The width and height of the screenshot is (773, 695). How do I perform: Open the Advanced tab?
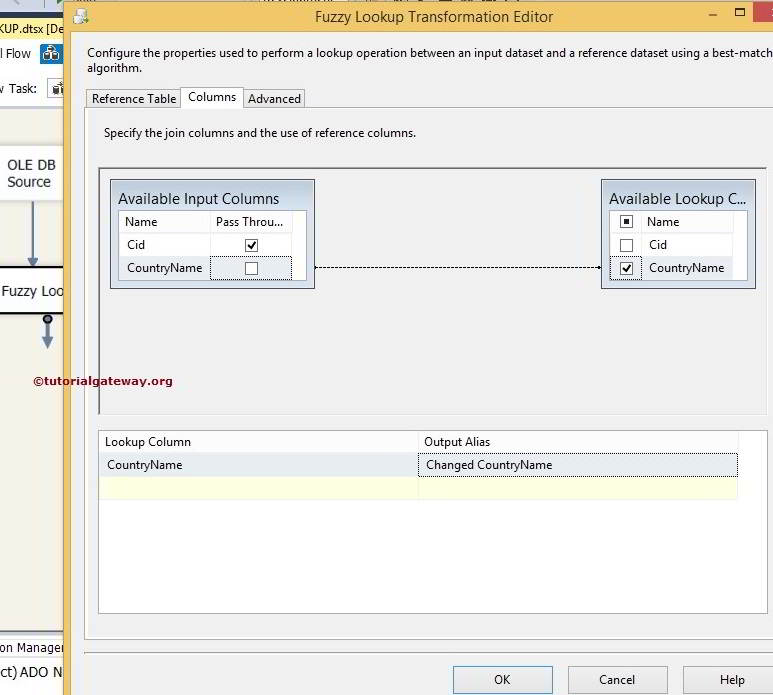274,99
